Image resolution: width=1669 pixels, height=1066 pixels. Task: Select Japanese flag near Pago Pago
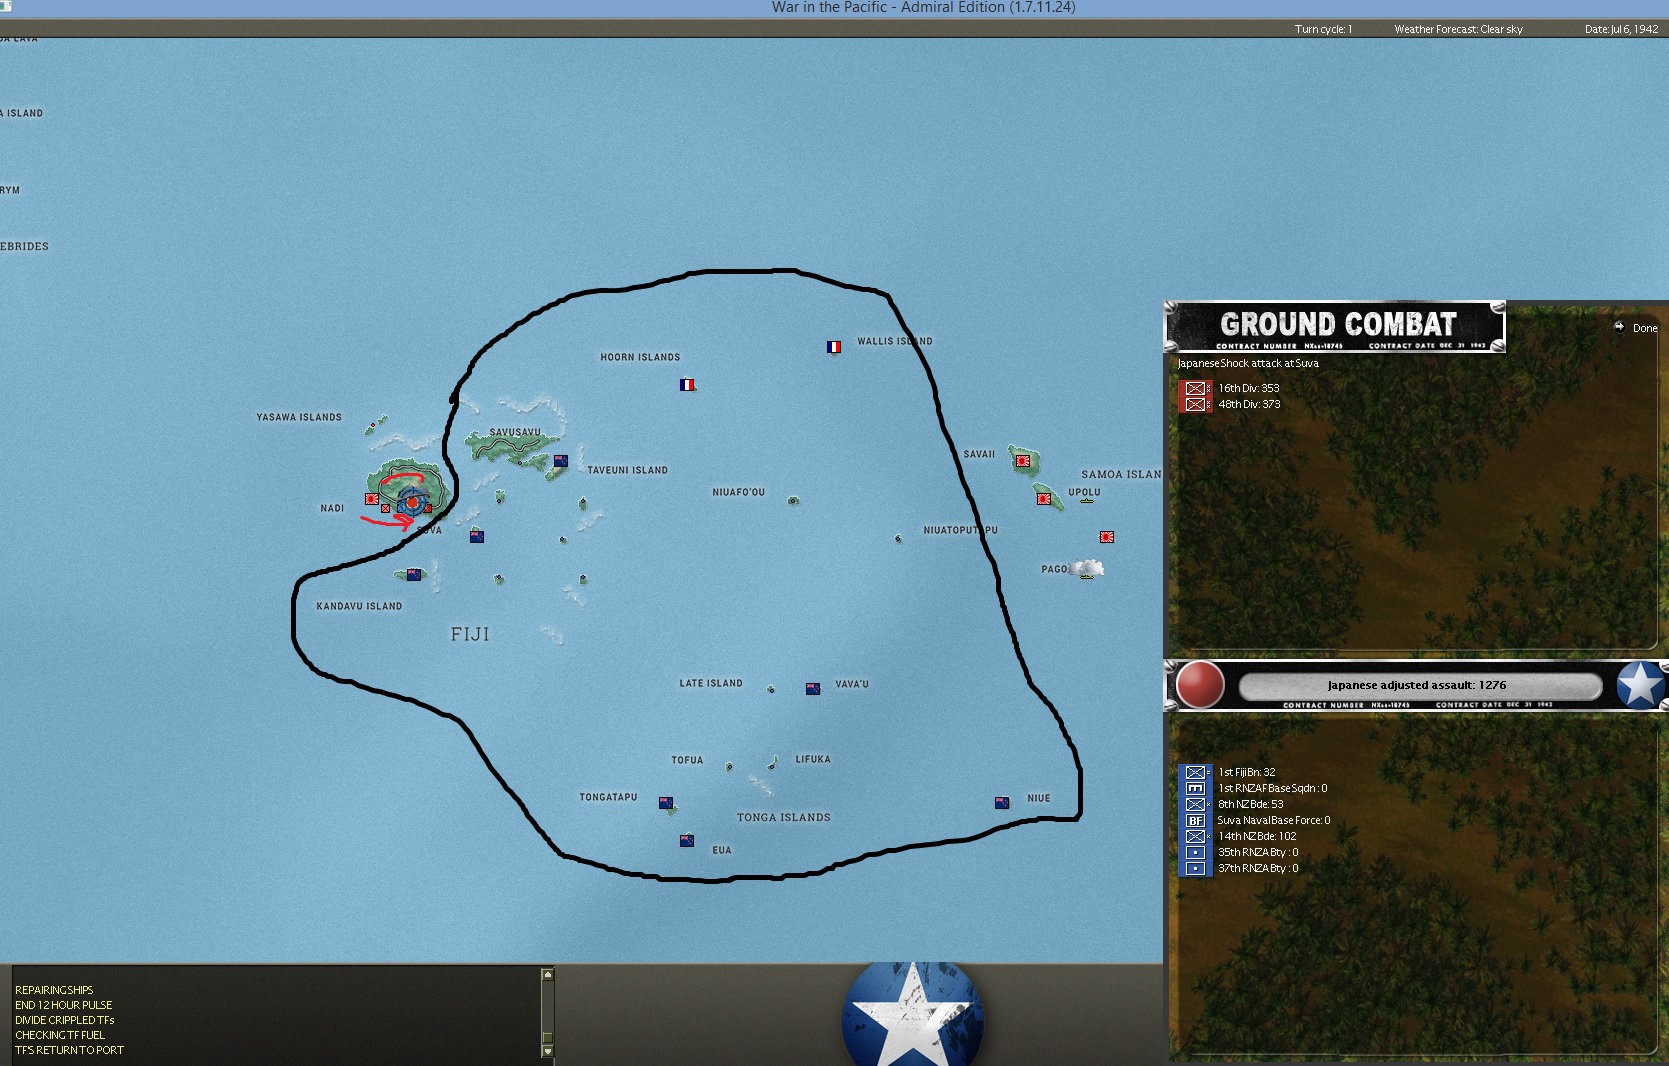point(1107,536)
